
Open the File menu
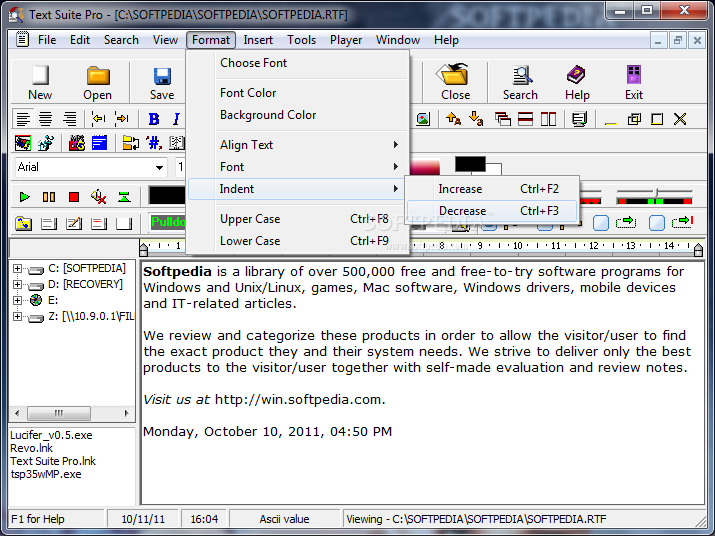point(47,40)
